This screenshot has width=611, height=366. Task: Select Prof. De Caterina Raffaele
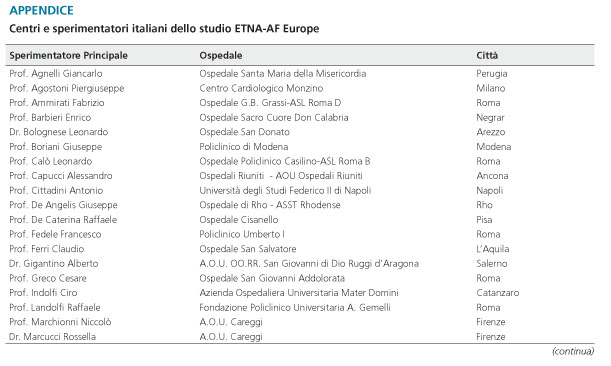[63, 220]
